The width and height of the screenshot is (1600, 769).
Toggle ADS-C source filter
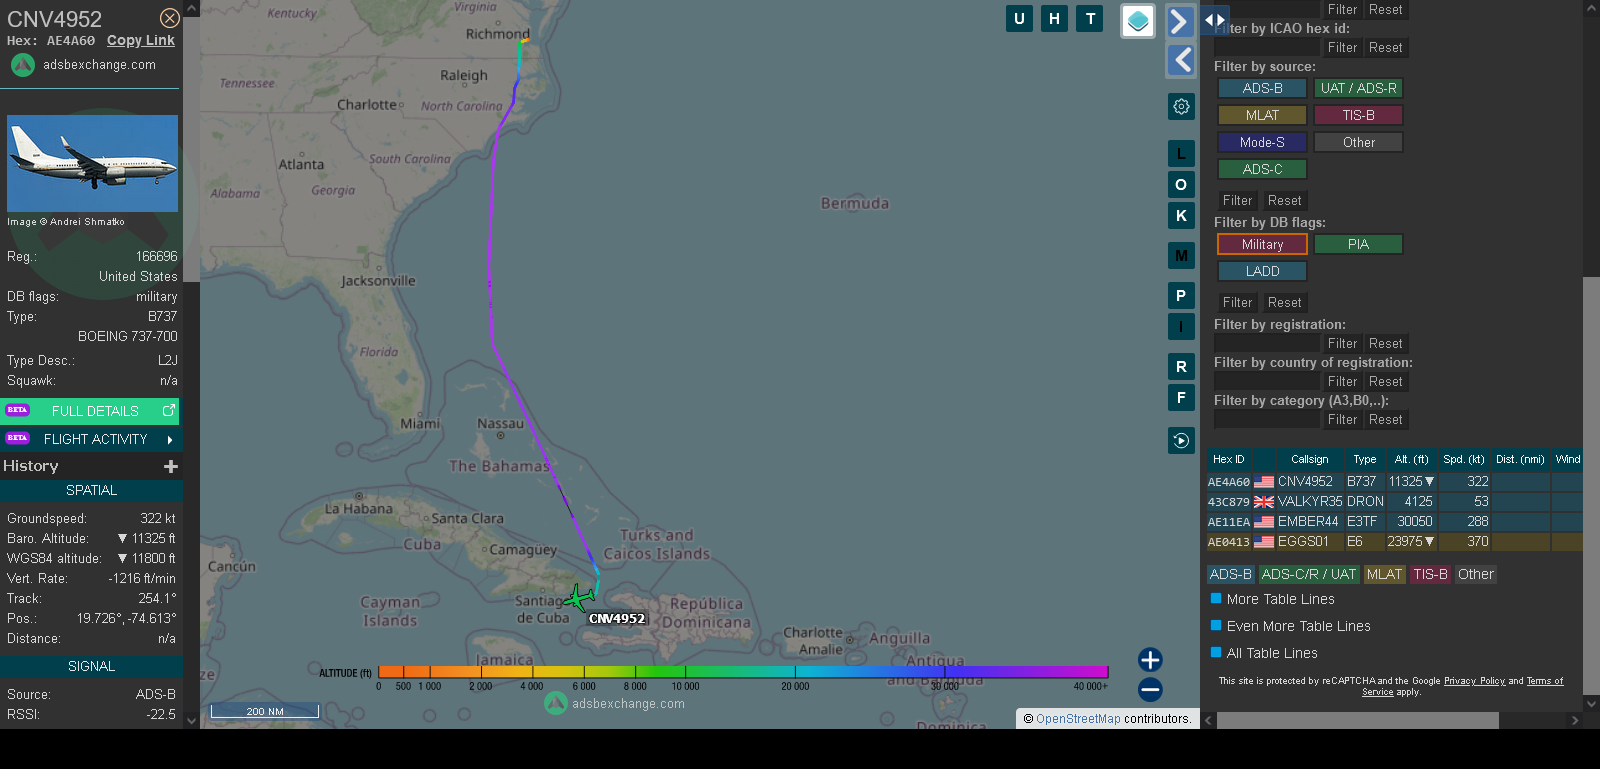(x=1262, y=169)
